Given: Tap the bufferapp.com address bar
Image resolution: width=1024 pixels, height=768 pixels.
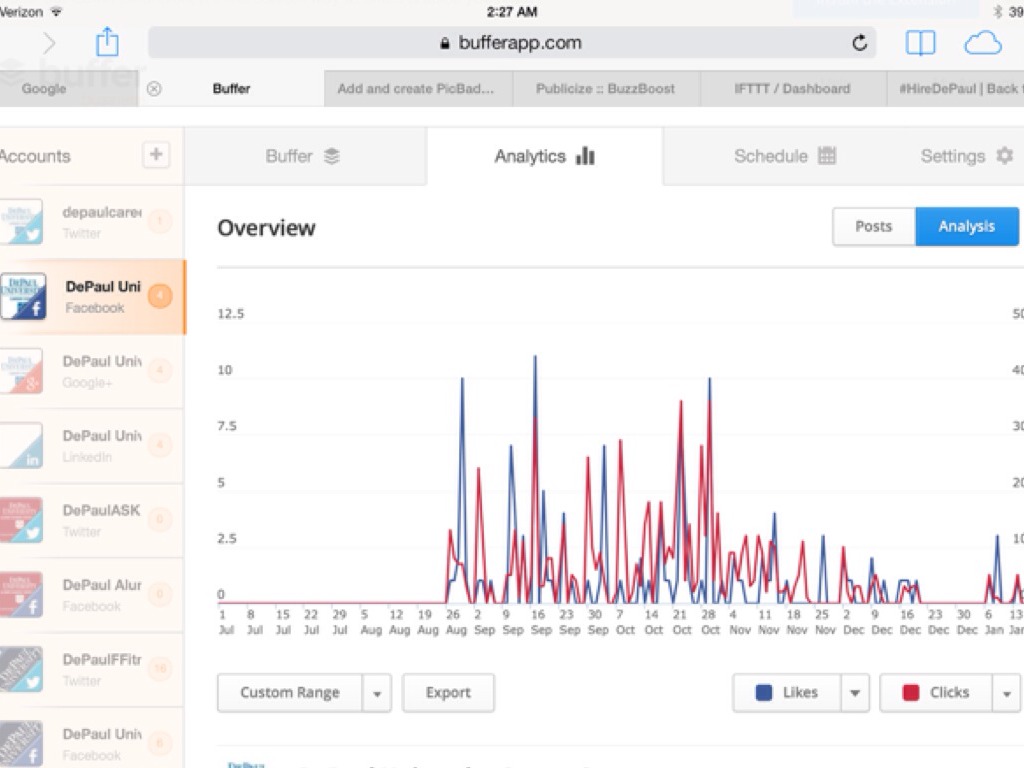Looking at the screenshot, I should pyautogui.click(x=510, y=43).
